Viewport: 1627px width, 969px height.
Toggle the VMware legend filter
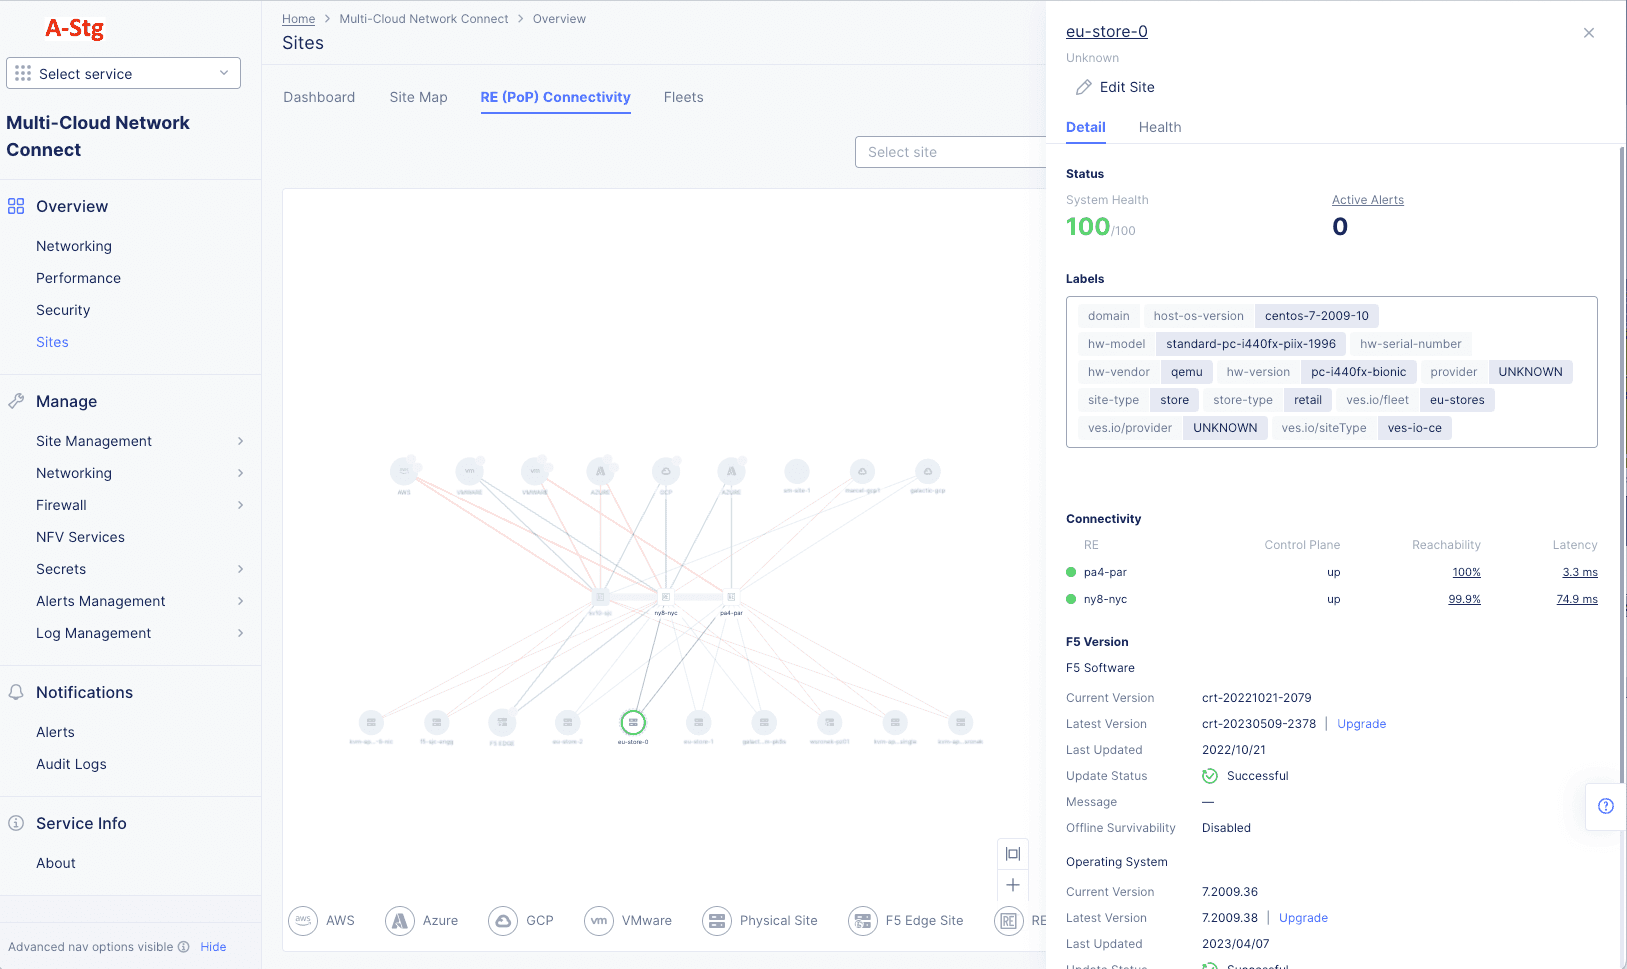(599, 920)
